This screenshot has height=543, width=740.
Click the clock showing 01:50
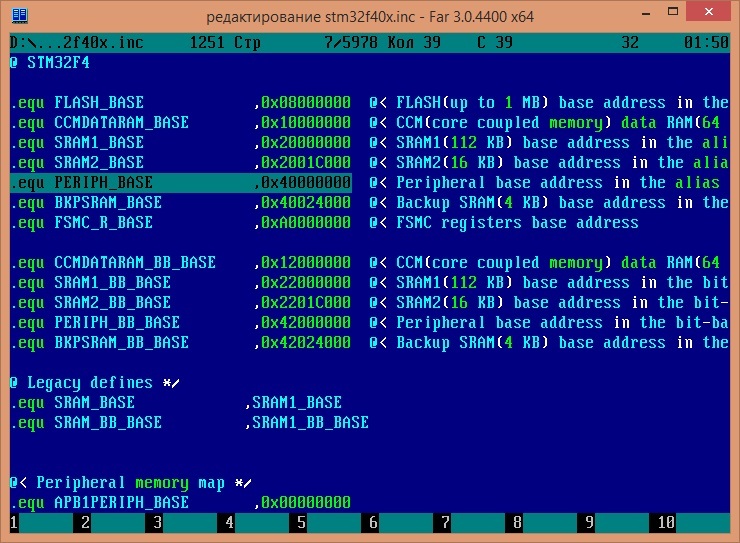point(706,42)
